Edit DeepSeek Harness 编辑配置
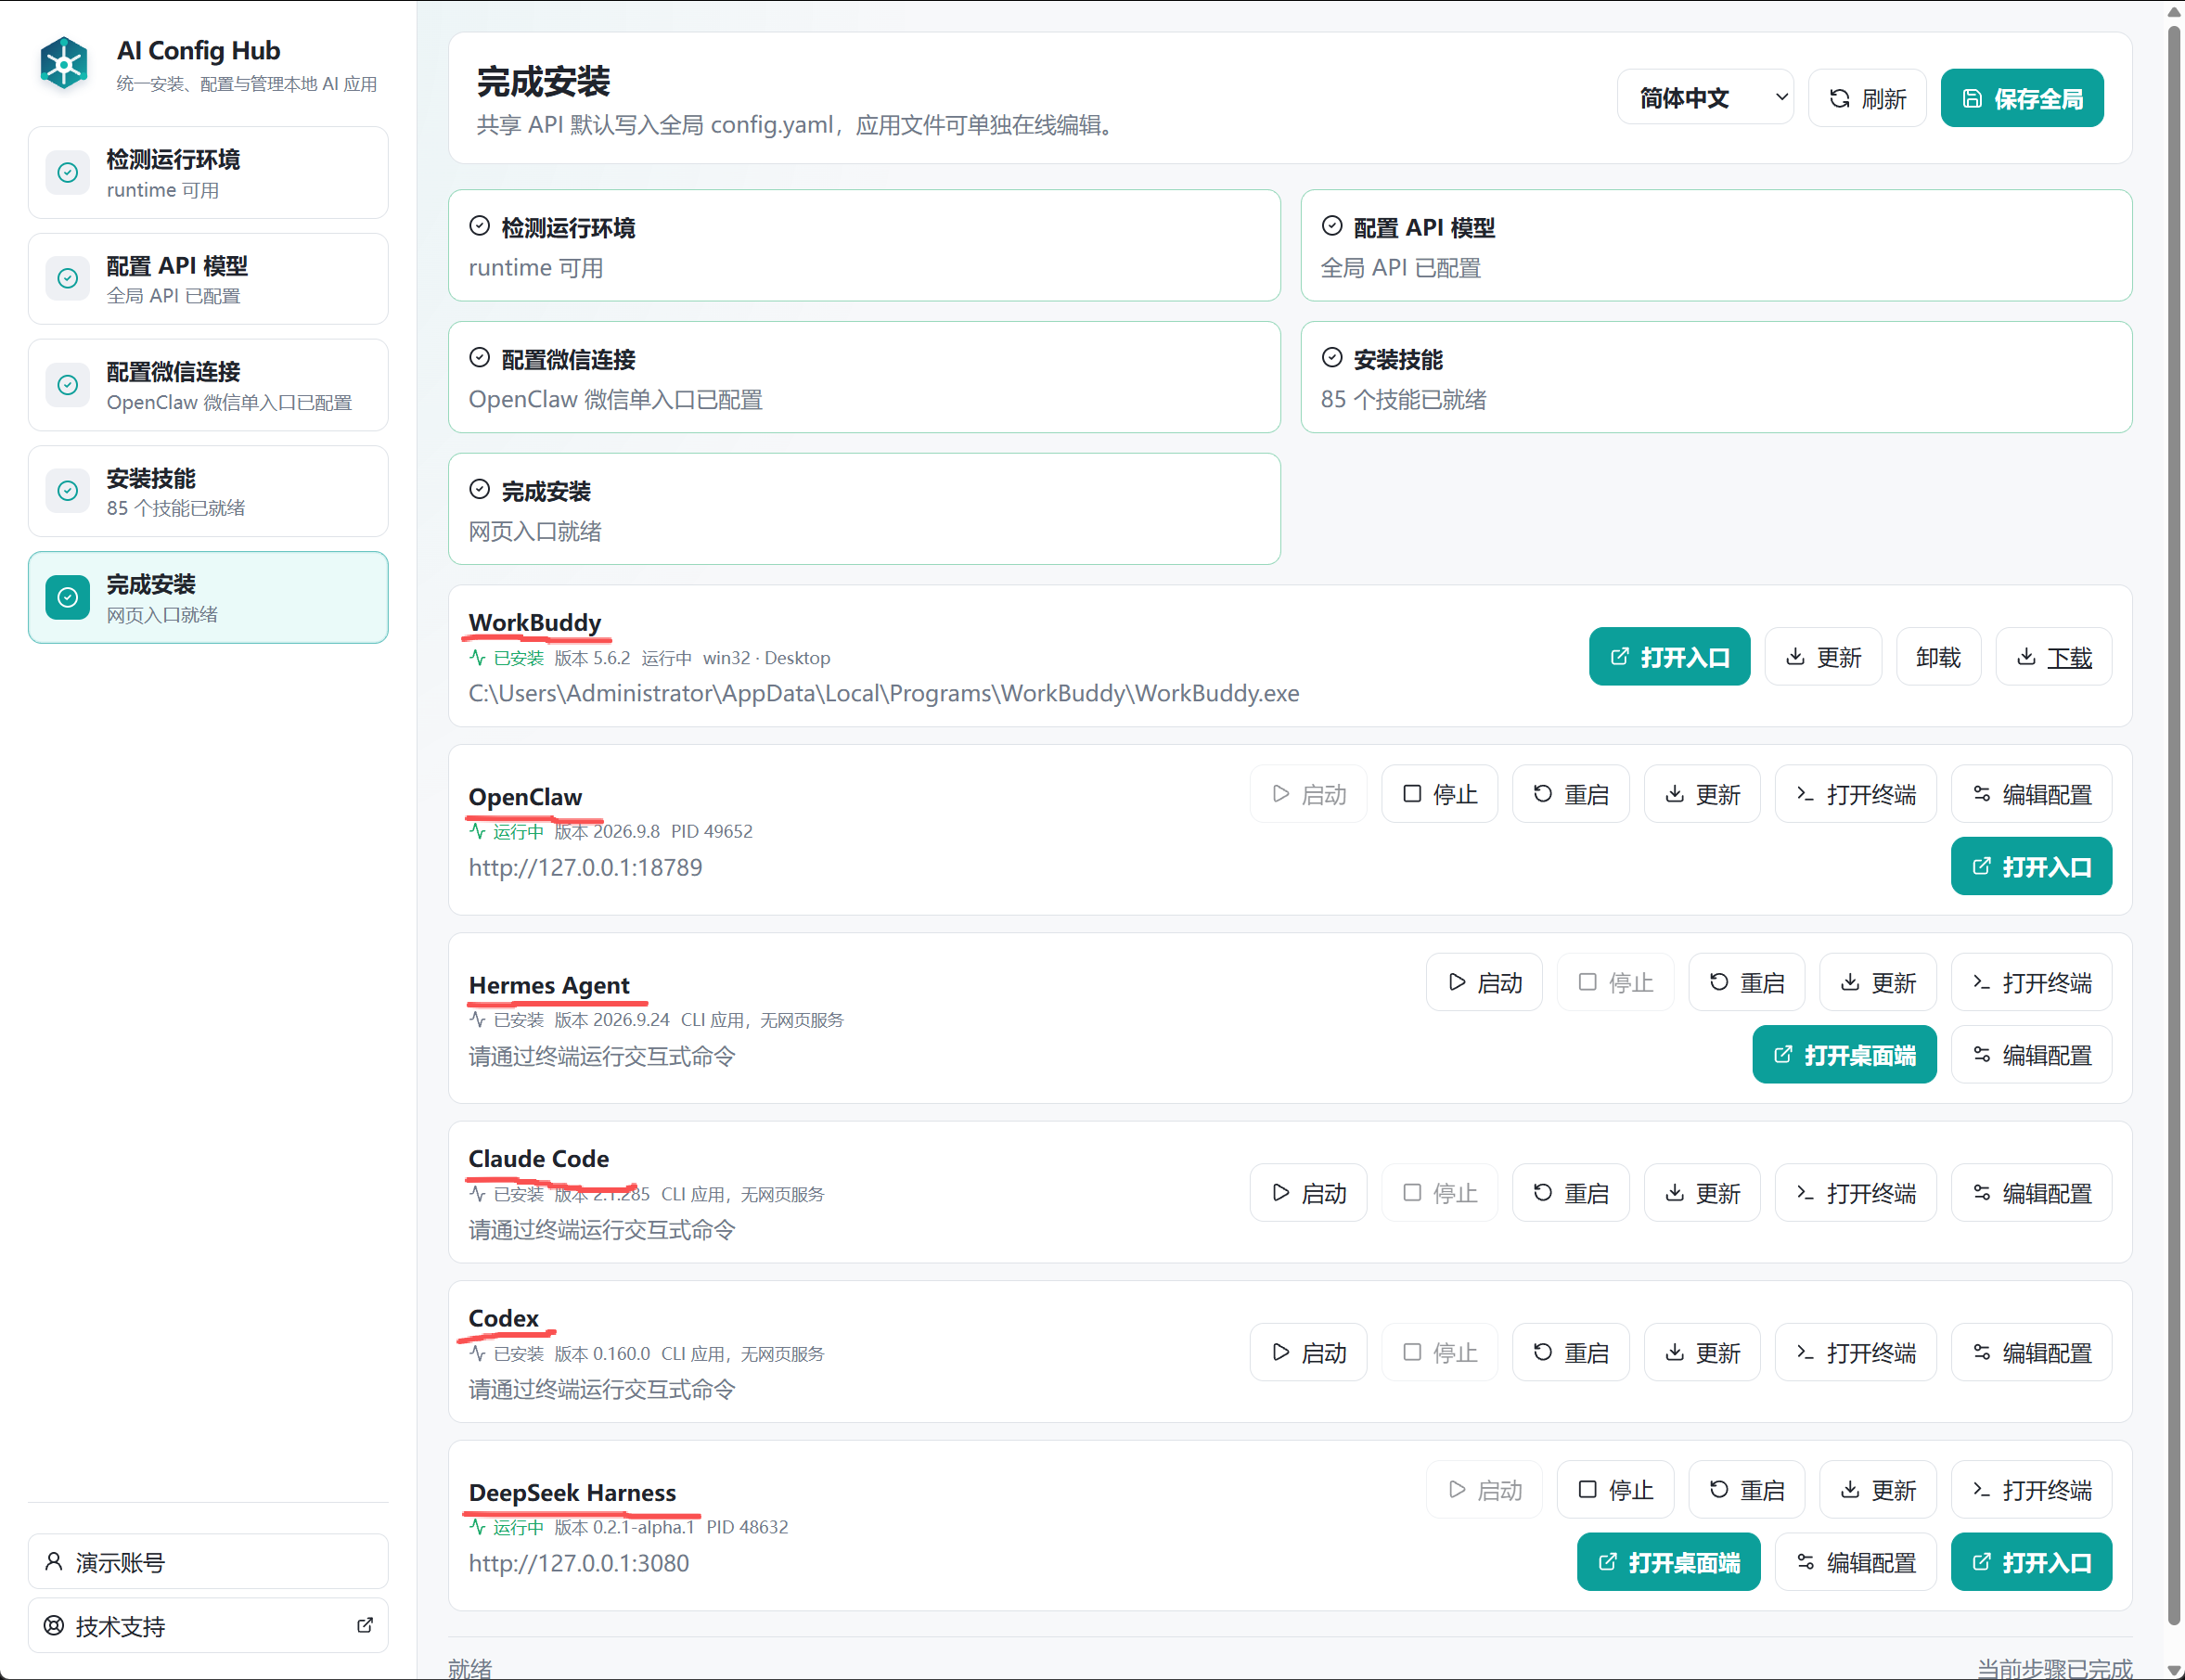The height and width of the screenshot is (1680, 2185). point(1855,1562)
